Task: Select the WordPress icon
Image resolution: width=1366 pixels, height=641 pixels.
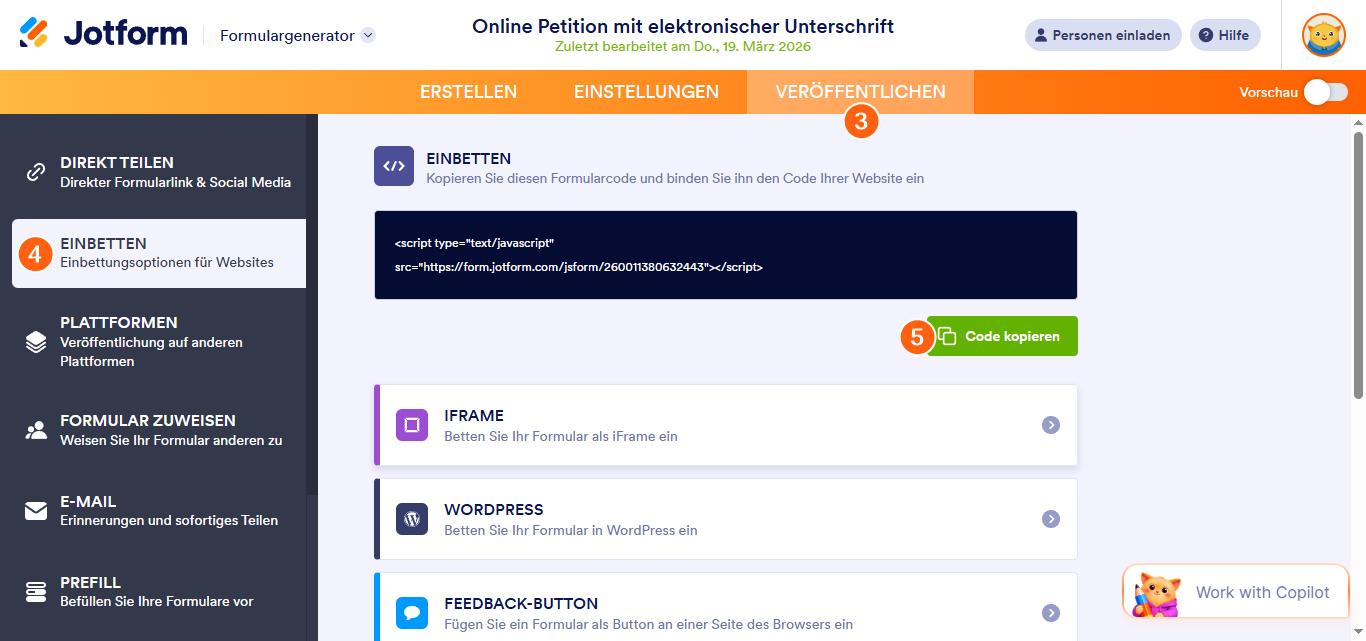Action: (411, 518)
